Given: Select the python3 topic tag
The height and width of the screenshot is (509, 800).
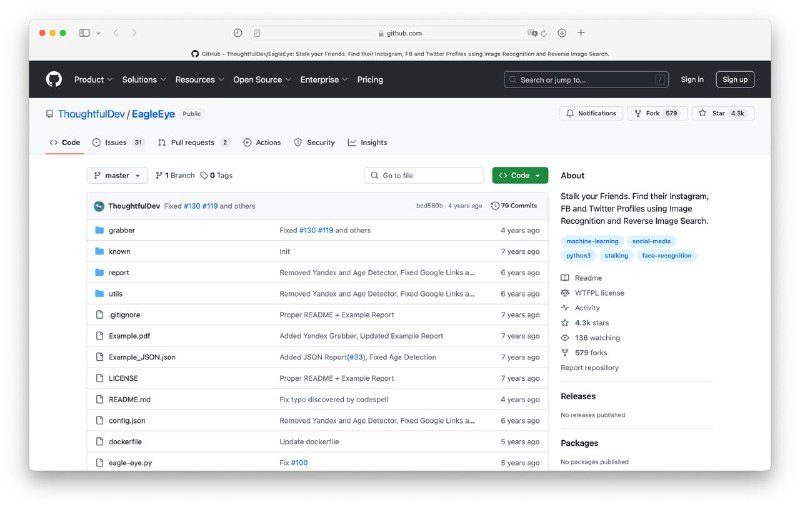Looking at the screenshot, I should click(578, 256).
